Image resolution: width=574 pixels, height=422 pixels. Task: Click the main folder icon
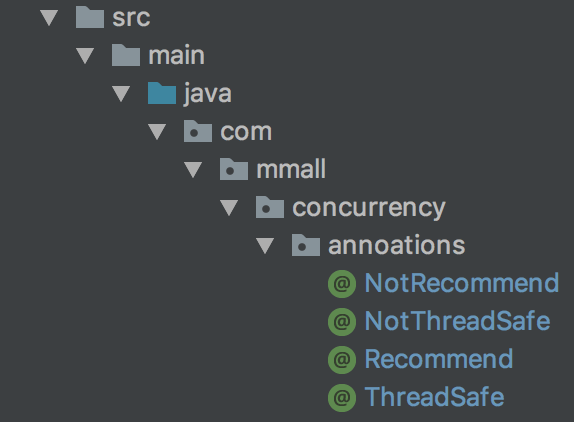tap(126, 55)
